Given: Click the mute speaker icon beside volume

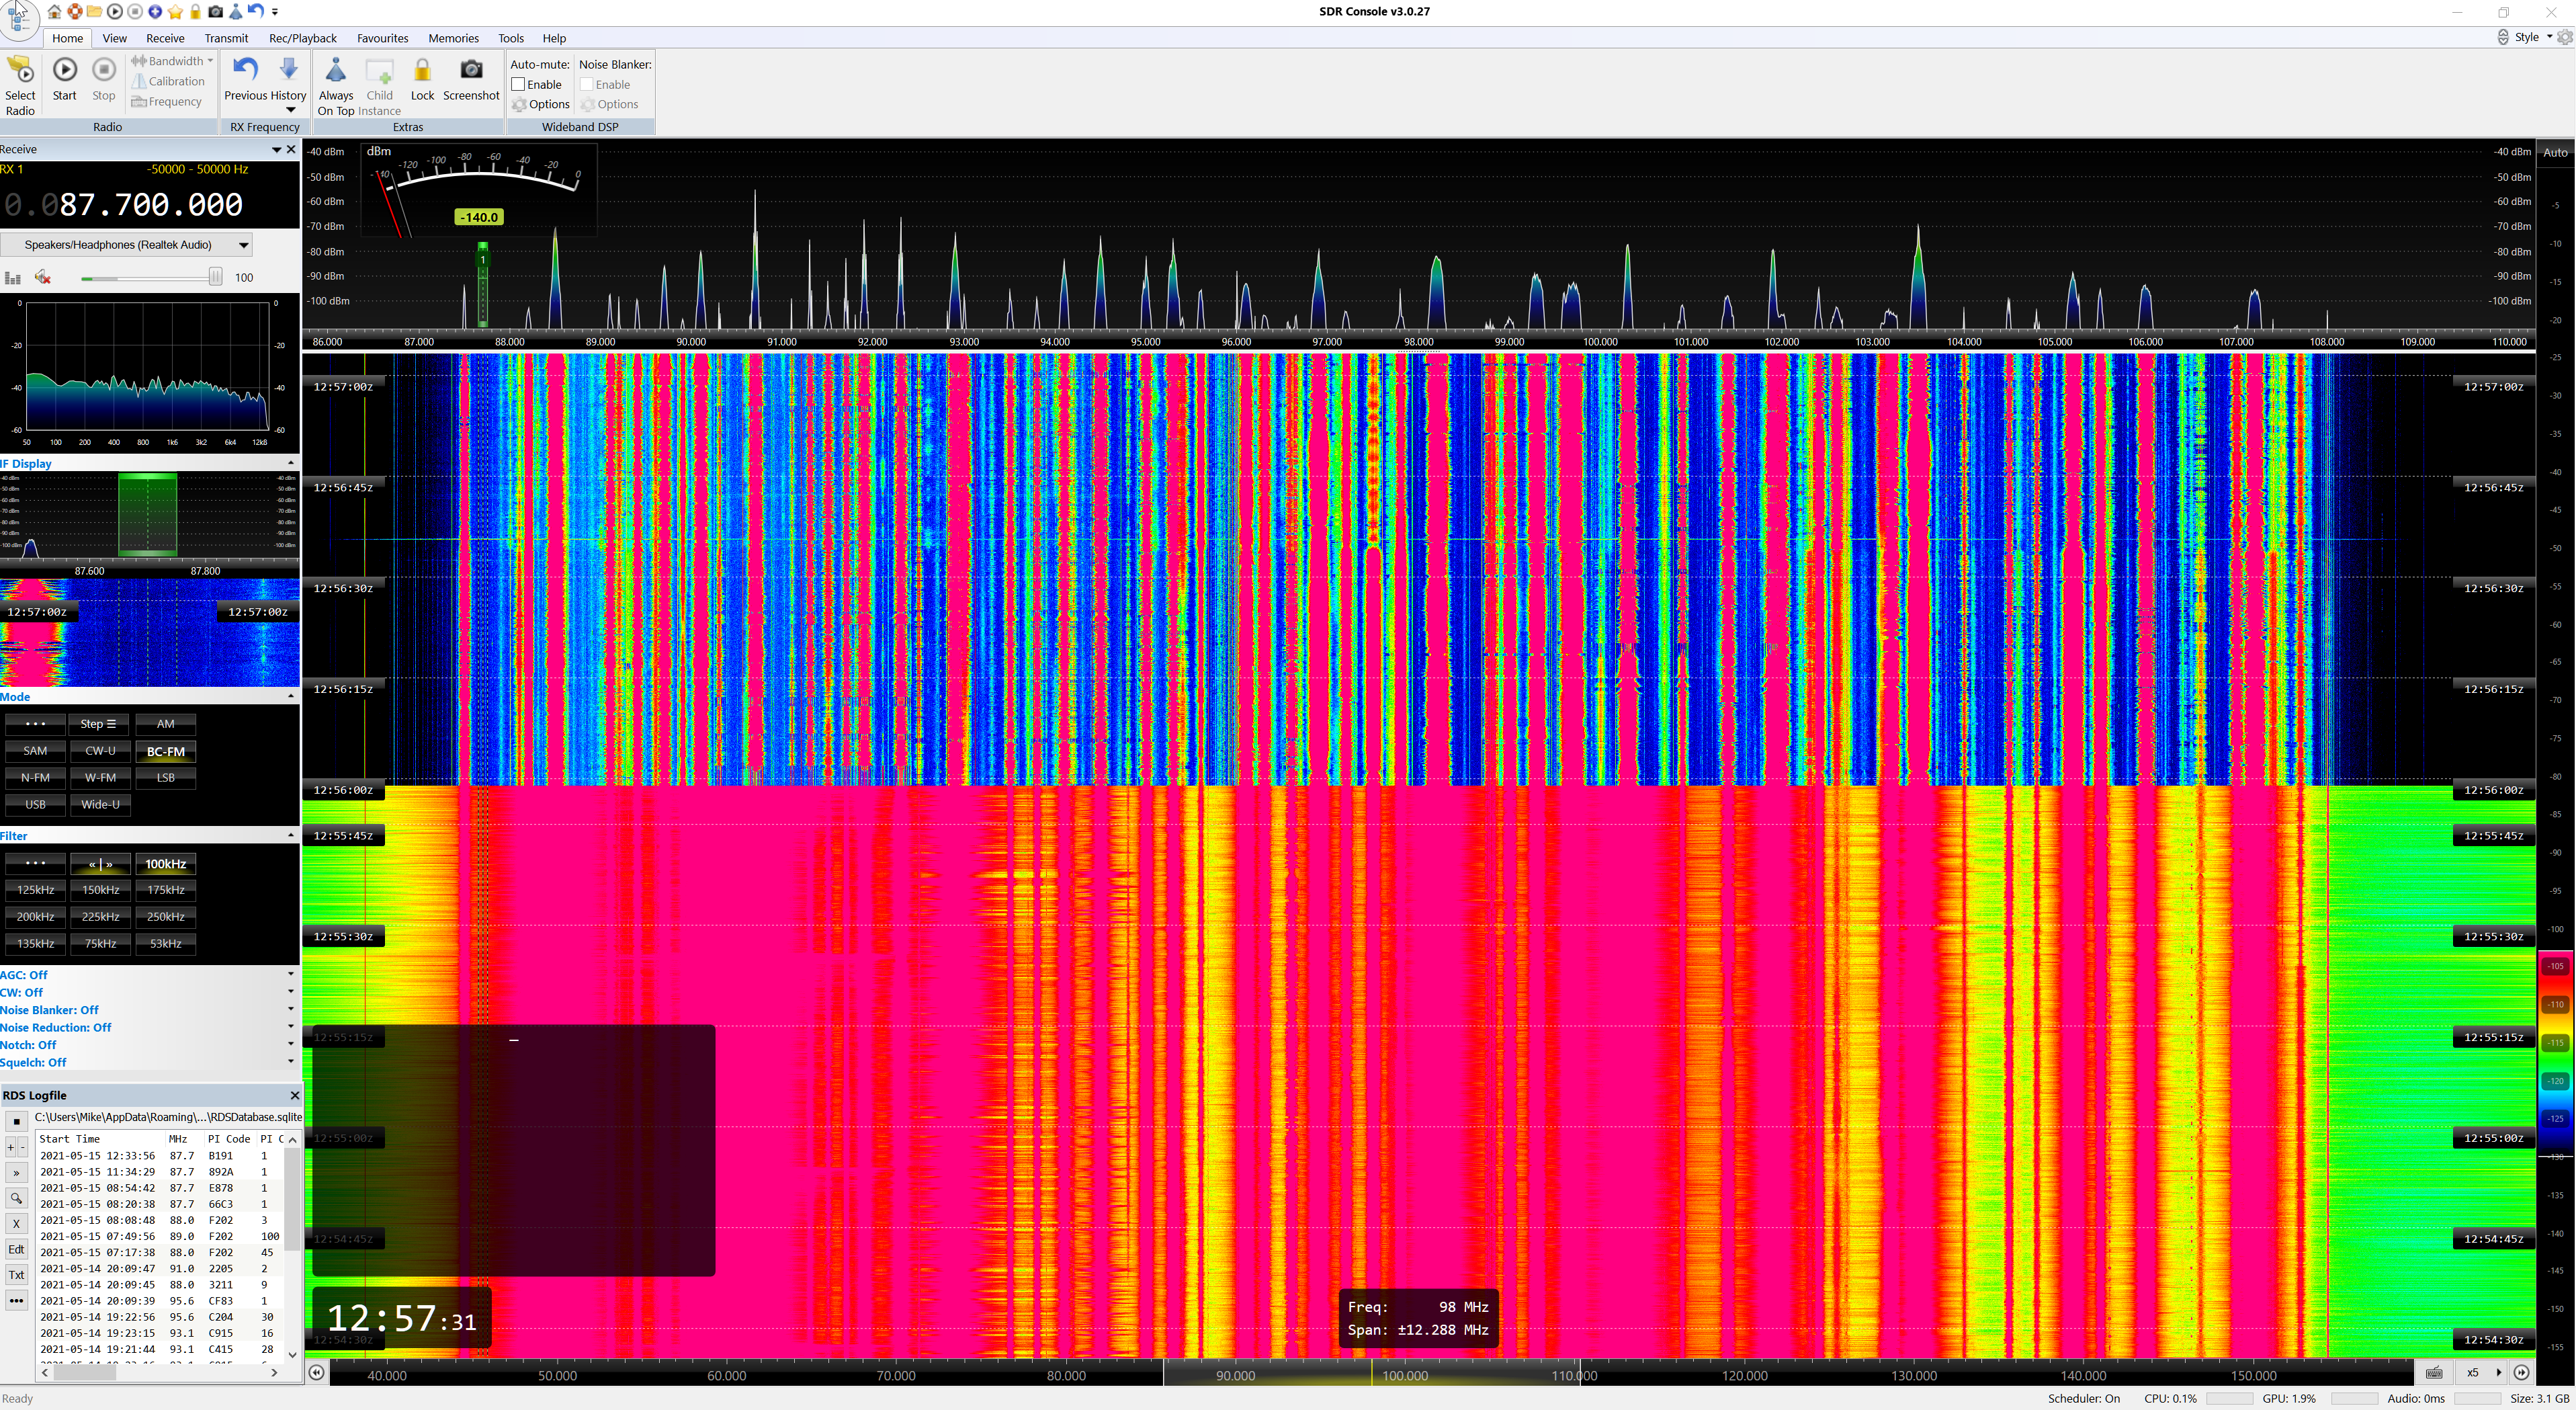Looking at the screenshot, I should click(43, 277).
